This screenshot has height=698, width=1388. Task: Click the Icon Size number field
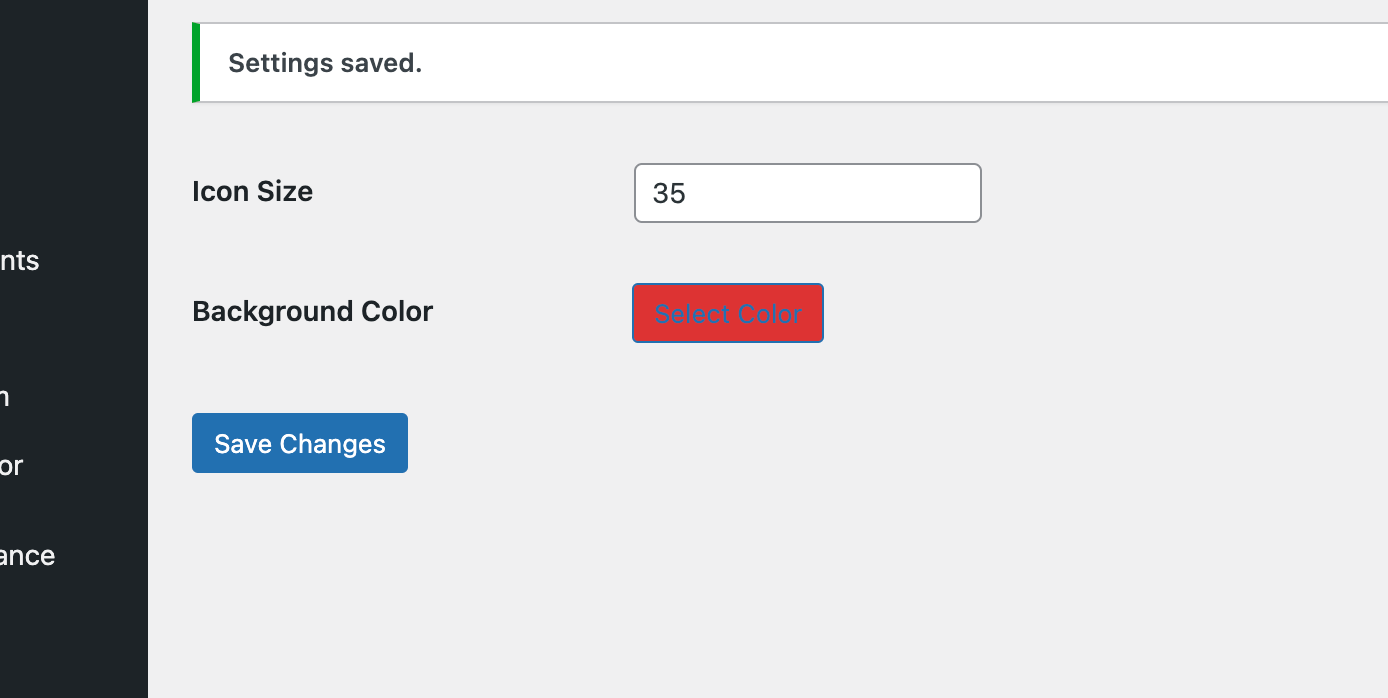point(807,193)
